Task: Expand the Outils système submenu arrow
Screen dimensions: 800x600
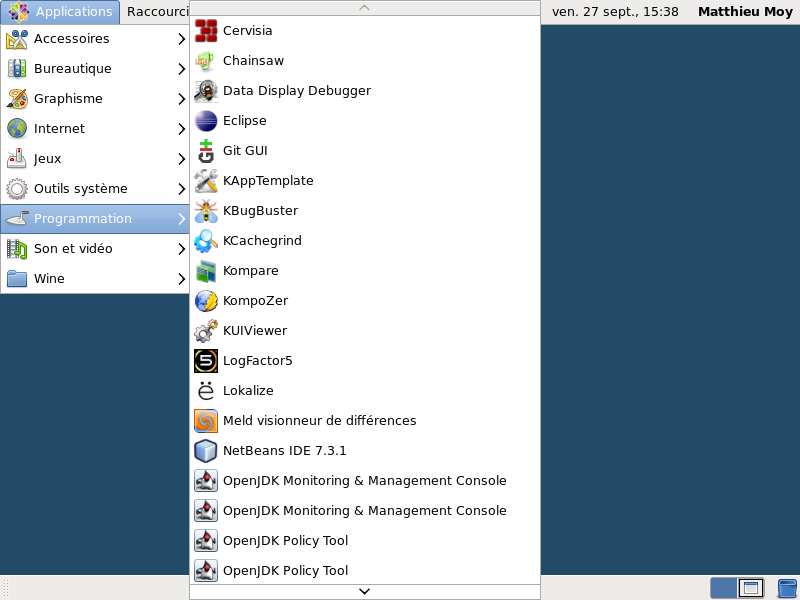Action: tap(181, 189)
